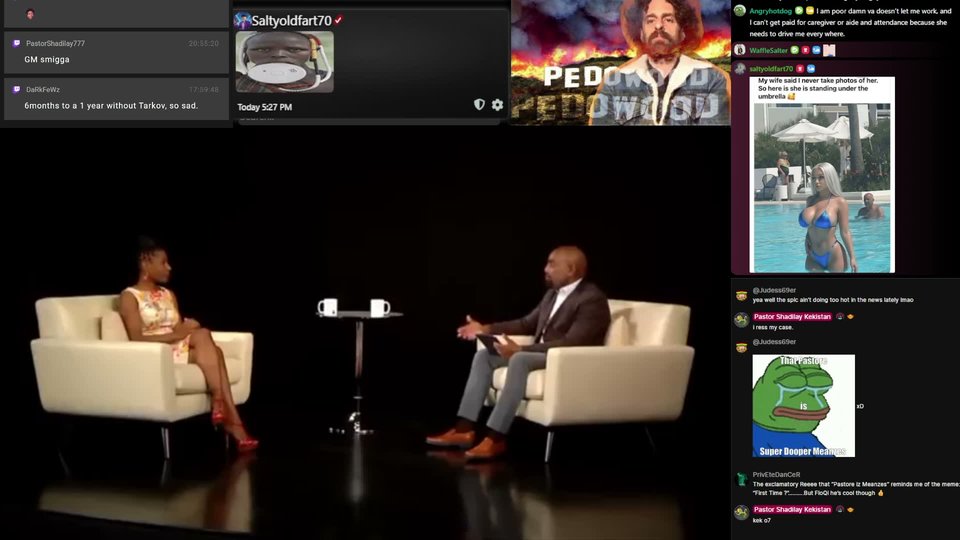Click the PastorShadilay777 username

pyautogui.click(x=55, y=43)
